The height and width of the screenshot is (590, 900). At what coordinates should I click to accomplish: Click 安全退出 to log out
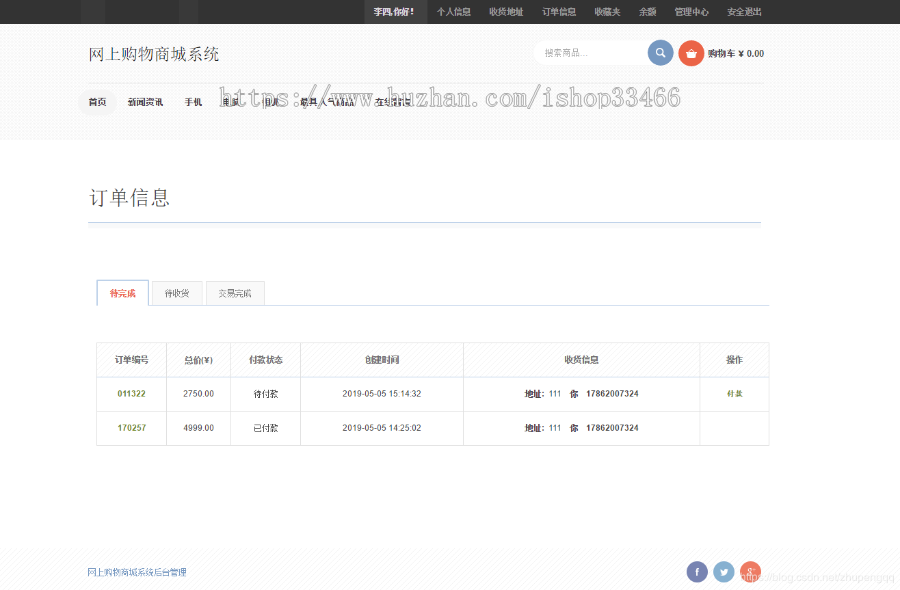pyautogui.click(x=744, y=11)
